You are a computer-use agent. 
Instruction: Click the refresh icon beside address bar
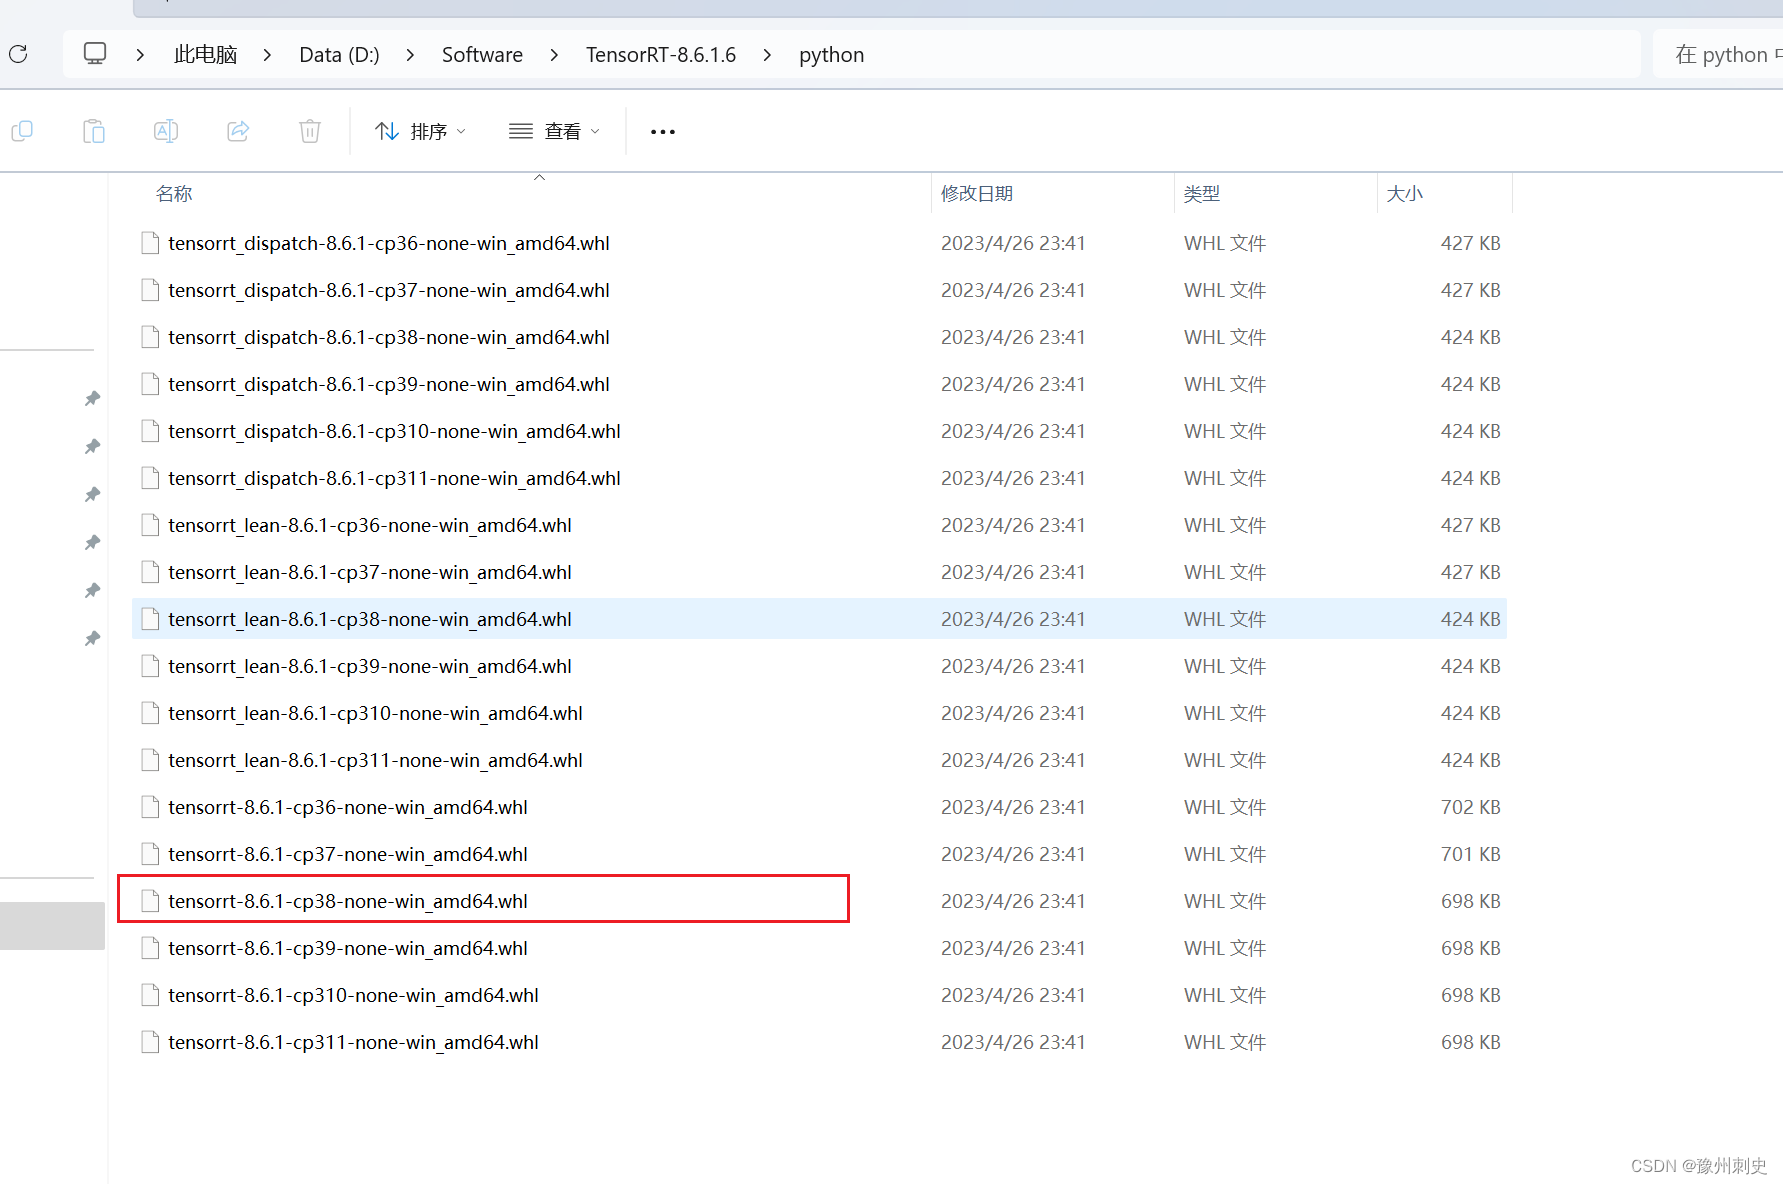18,54
